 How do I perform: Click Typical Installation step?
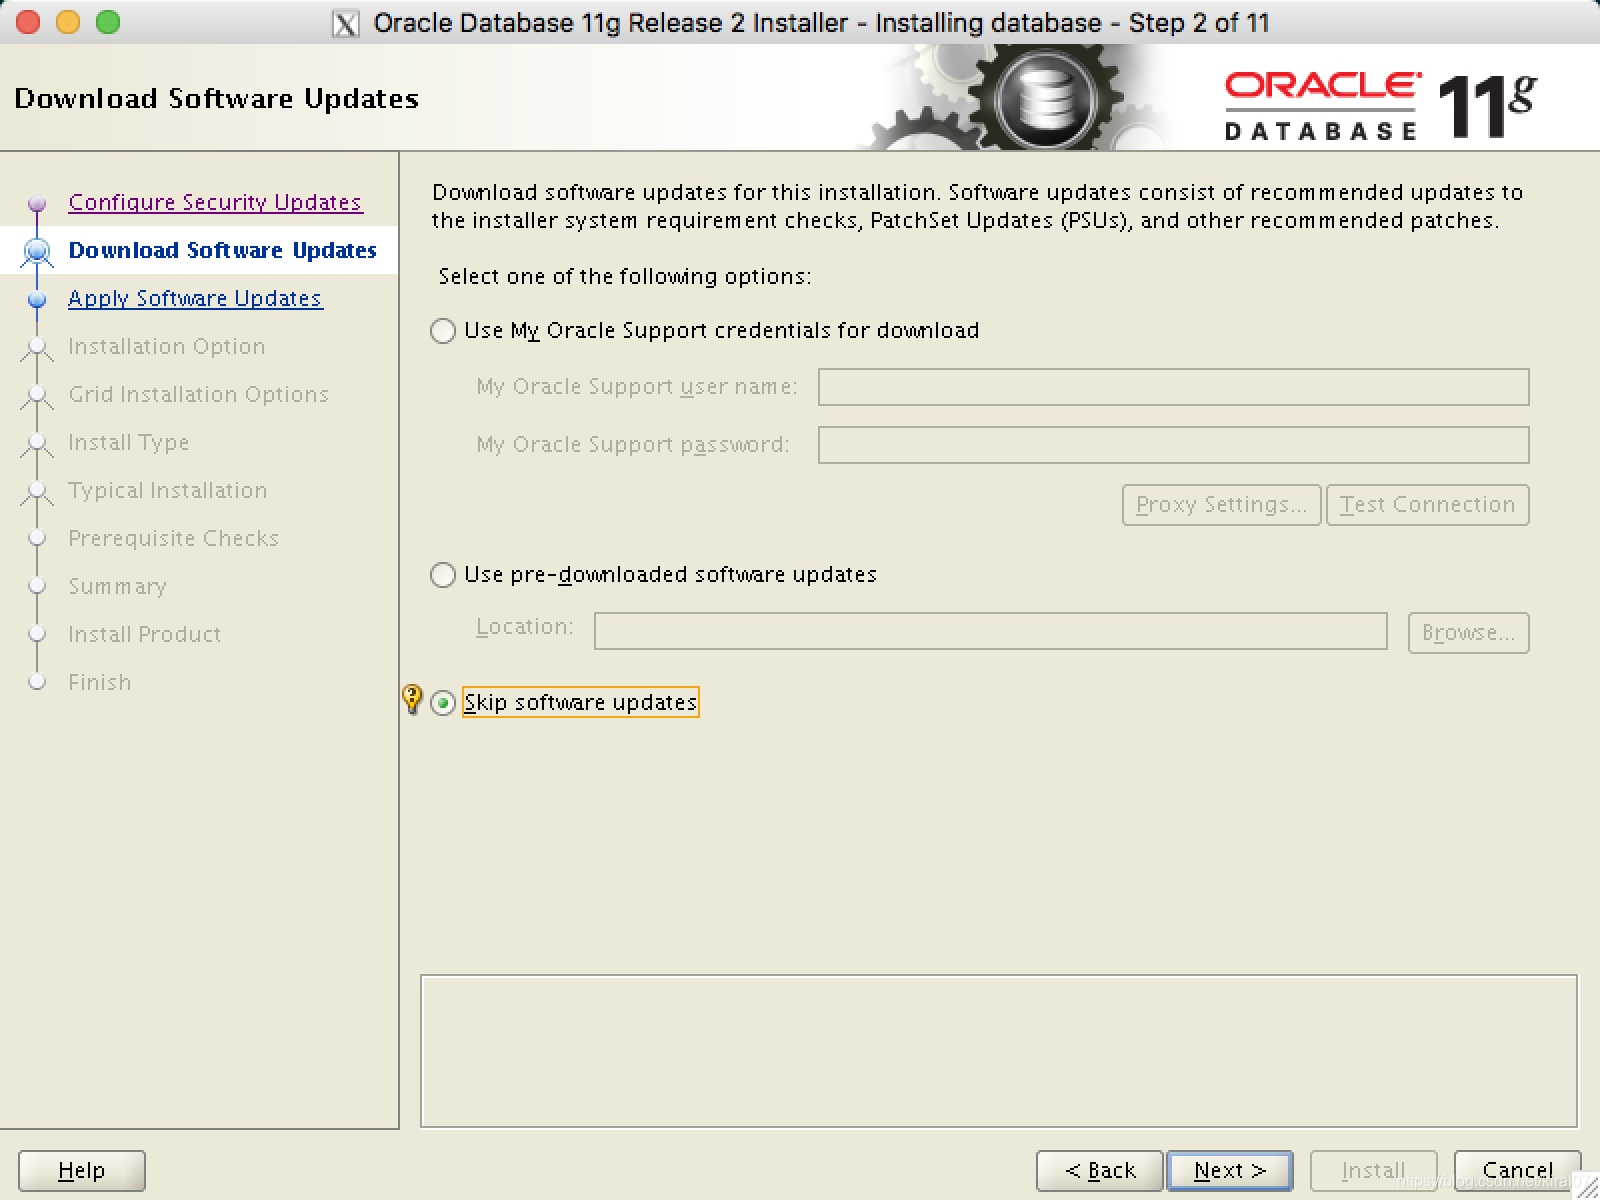click(x=167, y=490)
